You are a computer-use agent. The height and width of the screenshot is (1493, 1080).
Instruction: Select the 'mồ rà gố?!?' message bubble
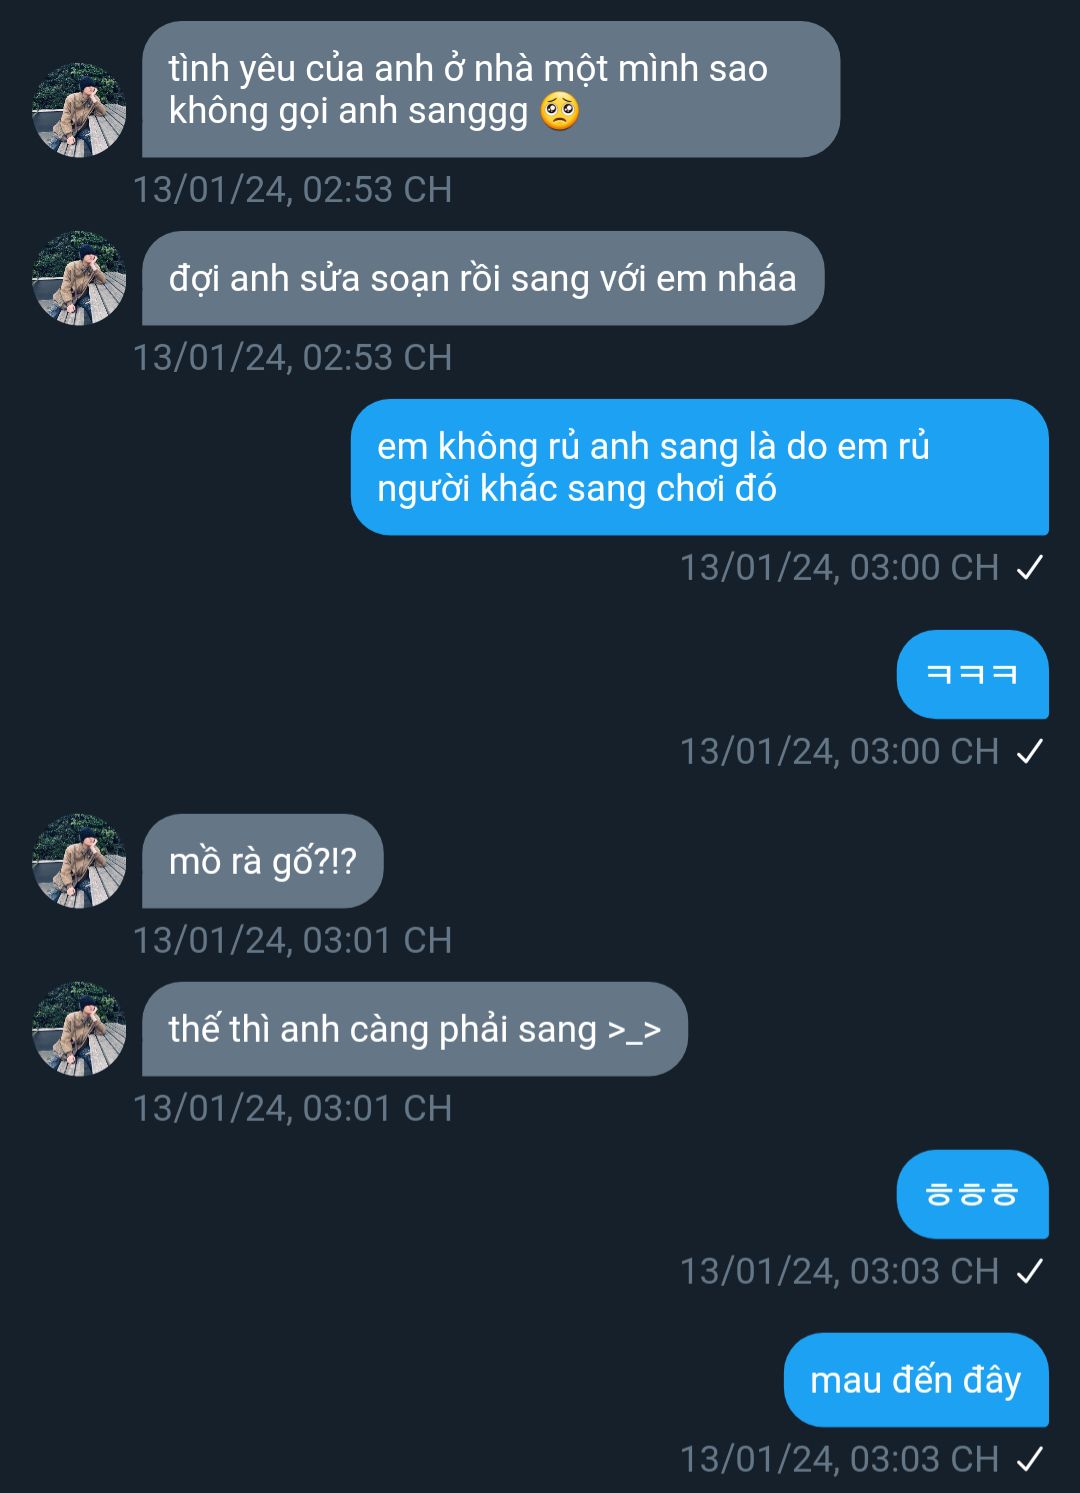(x=263, y=861)
